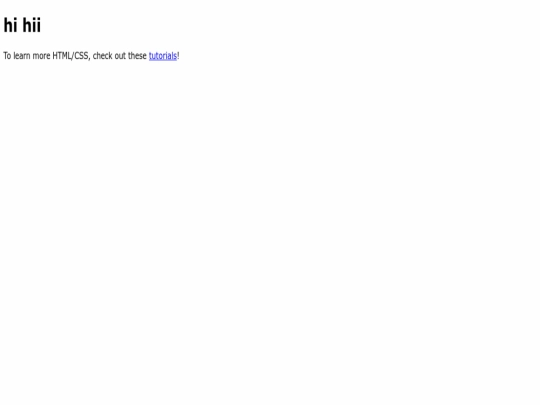Click the final "s" of the tutorials link
Image resolution: width=540 pixels, height=405 pixels.
tap(175, 56)
